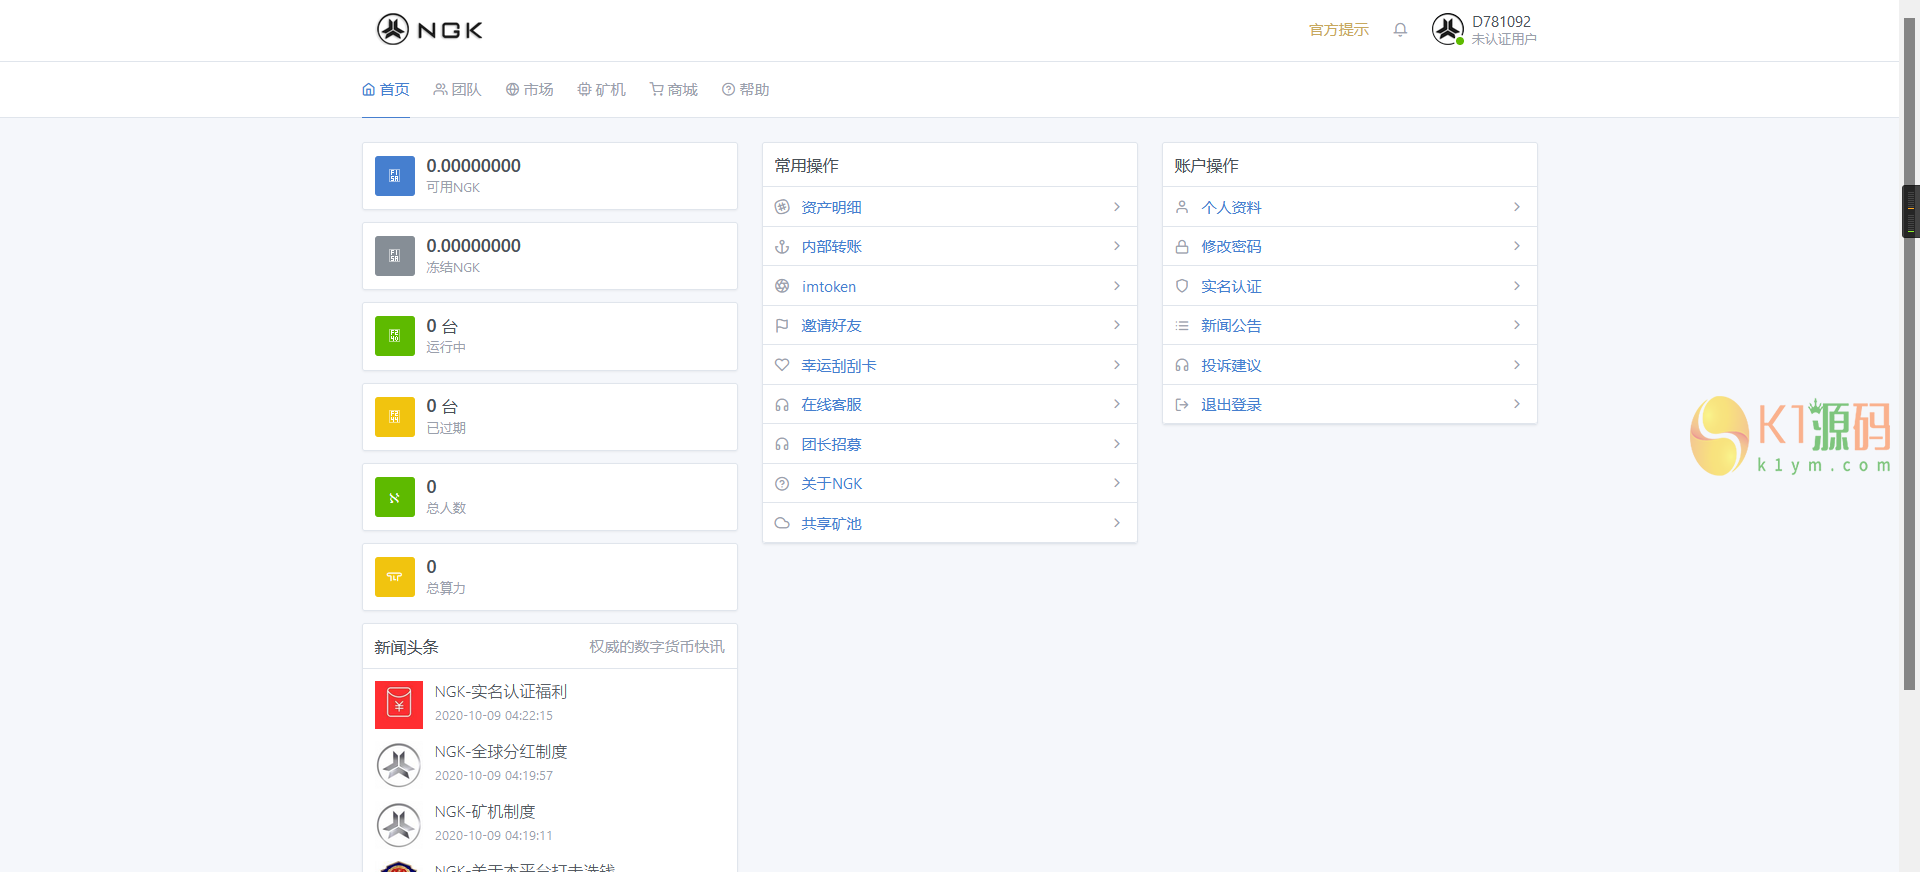The height and width of the screenshot is (872, 1920).
Task: Click the 未认证用户 status text
Action: 1504,39
